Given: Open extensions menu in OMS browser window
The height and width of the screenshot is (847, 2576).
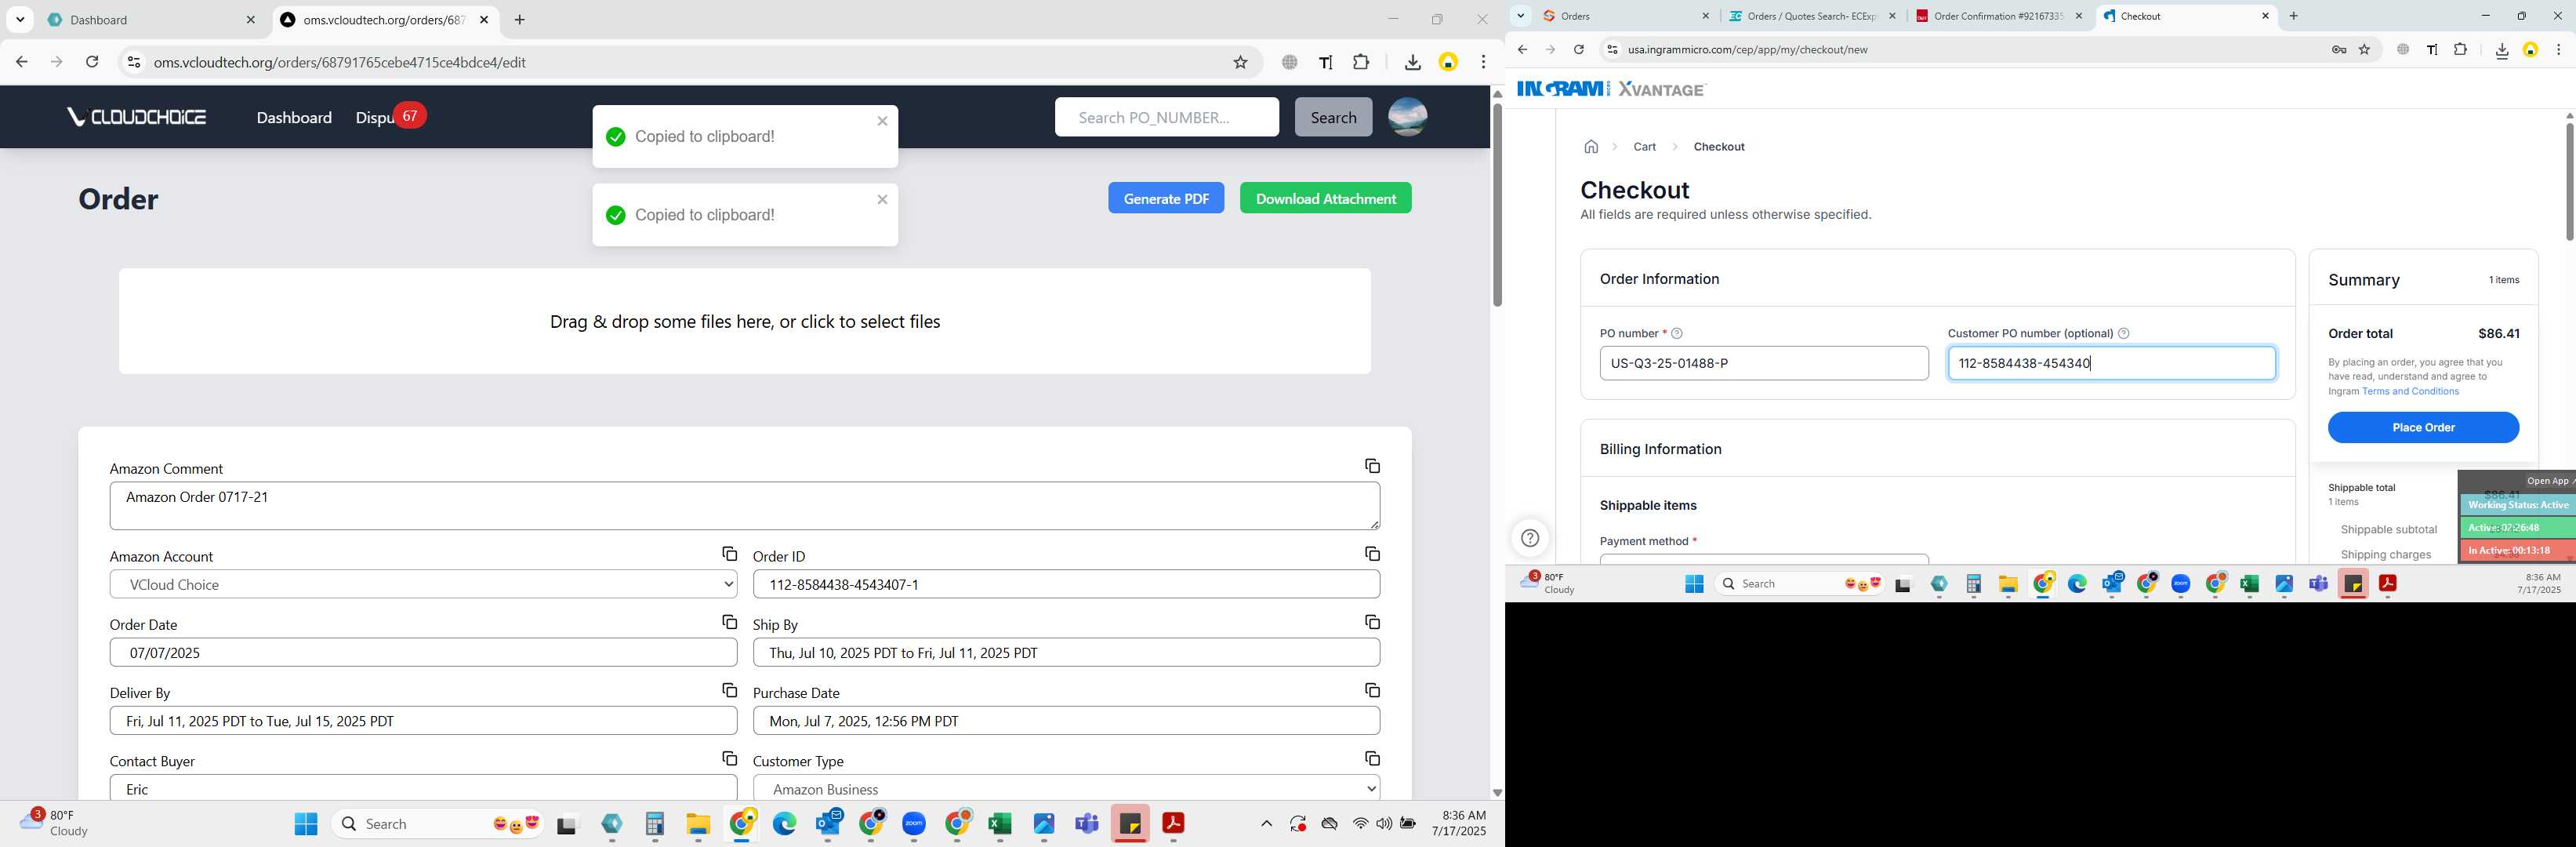Looking at the screenshot, I should (1361, 62).
